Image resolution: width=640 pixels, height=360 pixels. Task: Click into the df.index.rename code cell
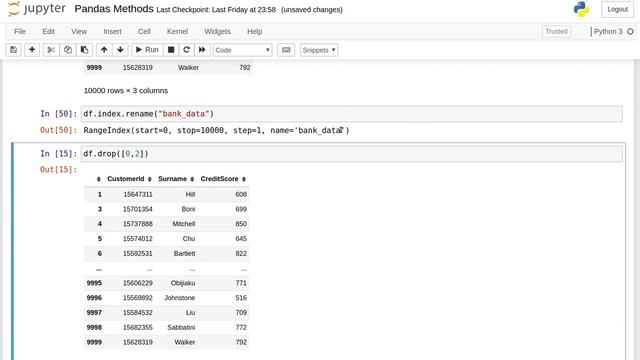point(352,114)
